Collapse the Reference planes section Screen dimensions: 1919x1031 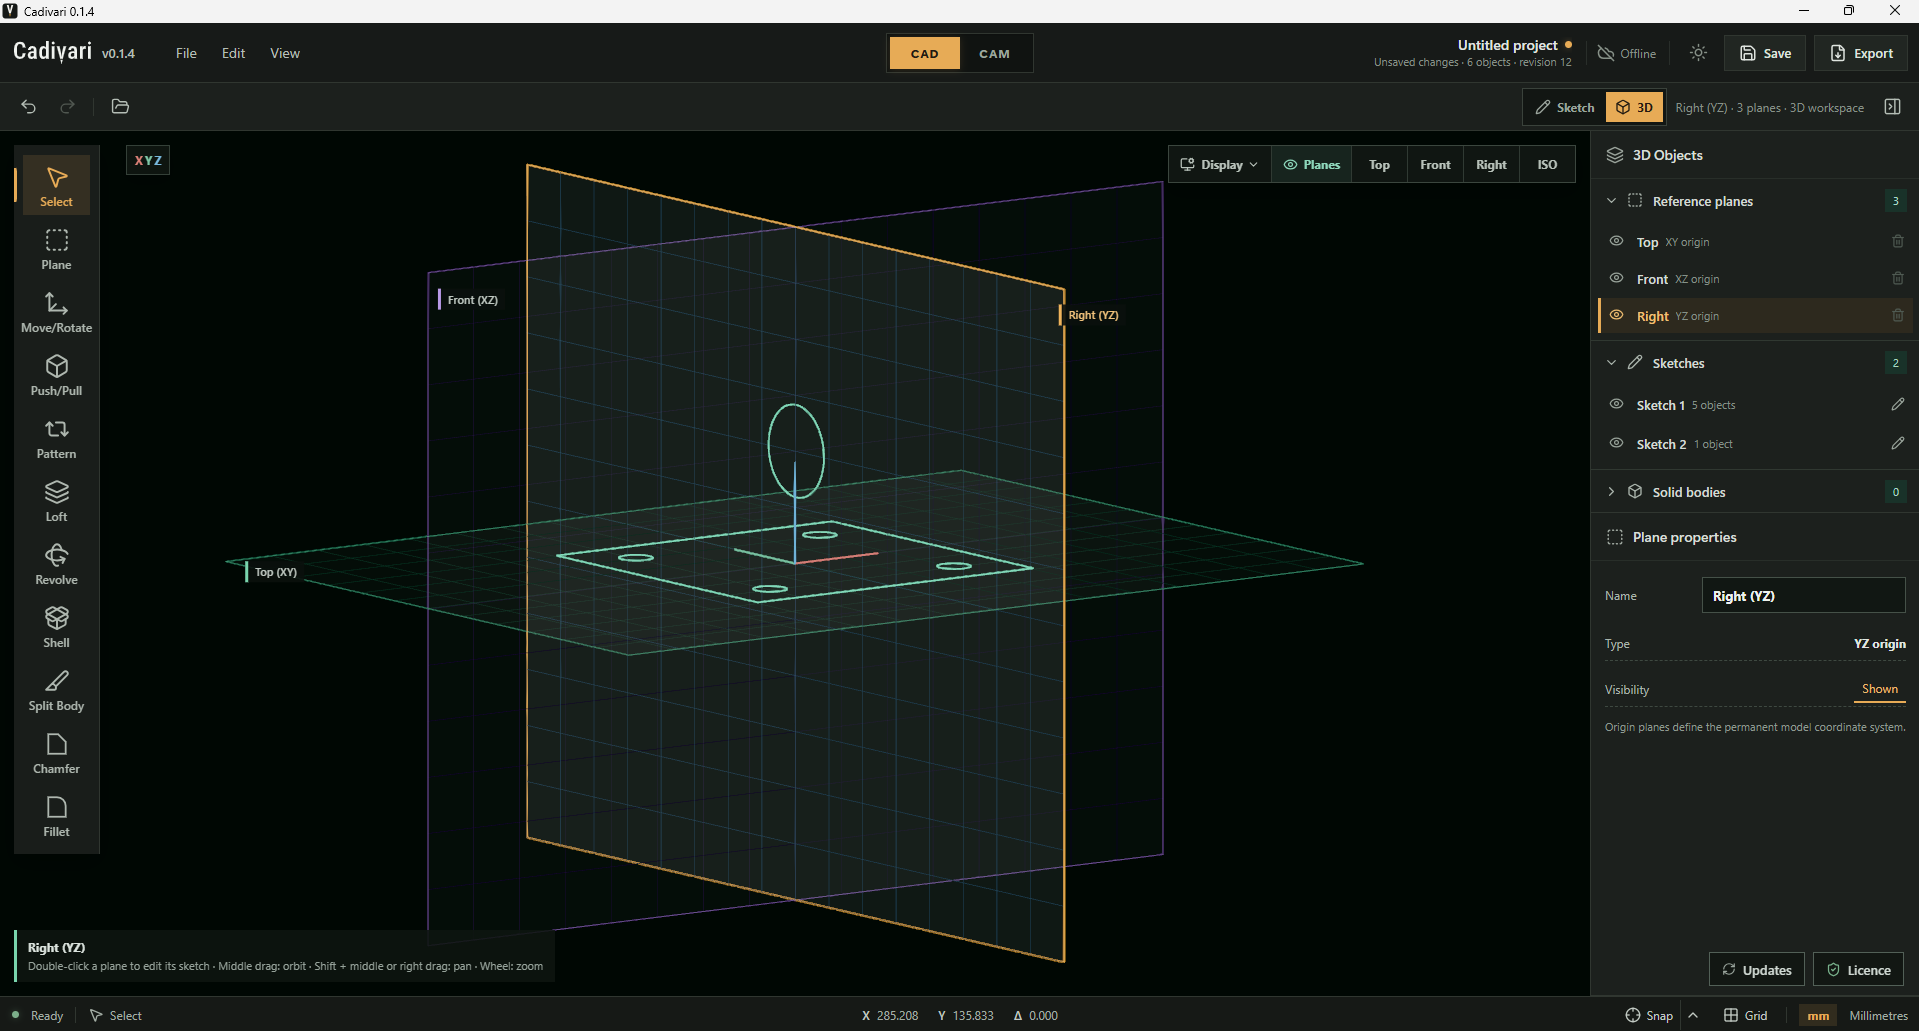click(1611, 201)
